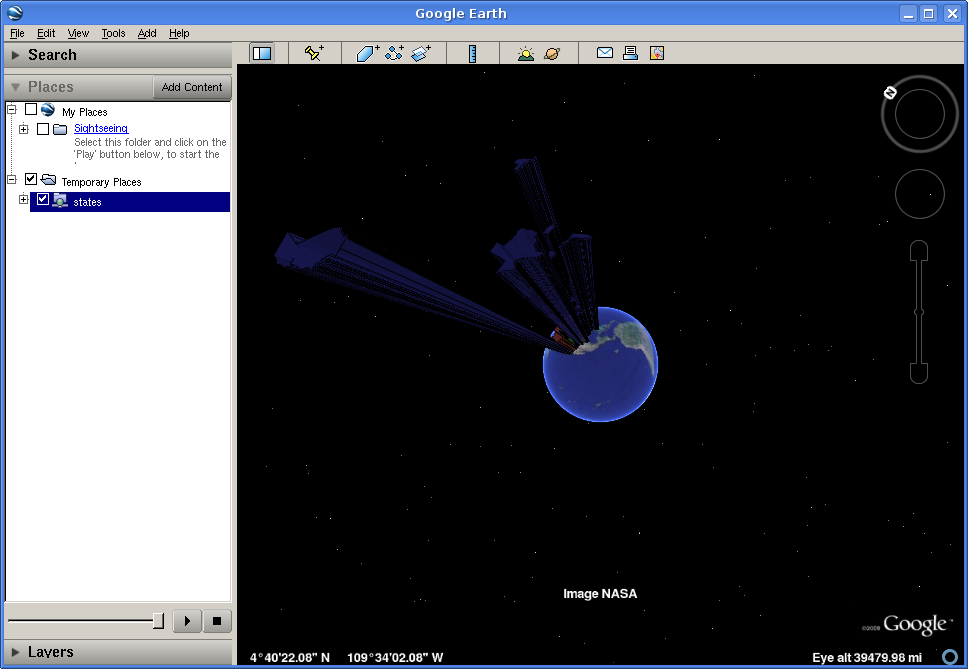Click the tour opacity slider handle
The height and width of the screenshot is (669, 968).
click(158, 621)
